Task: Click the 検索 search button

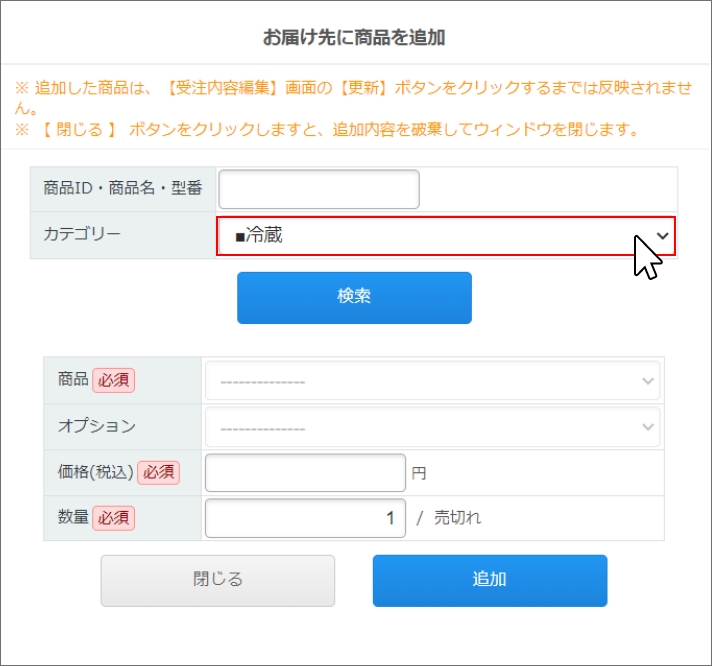Action: [354, 297]
